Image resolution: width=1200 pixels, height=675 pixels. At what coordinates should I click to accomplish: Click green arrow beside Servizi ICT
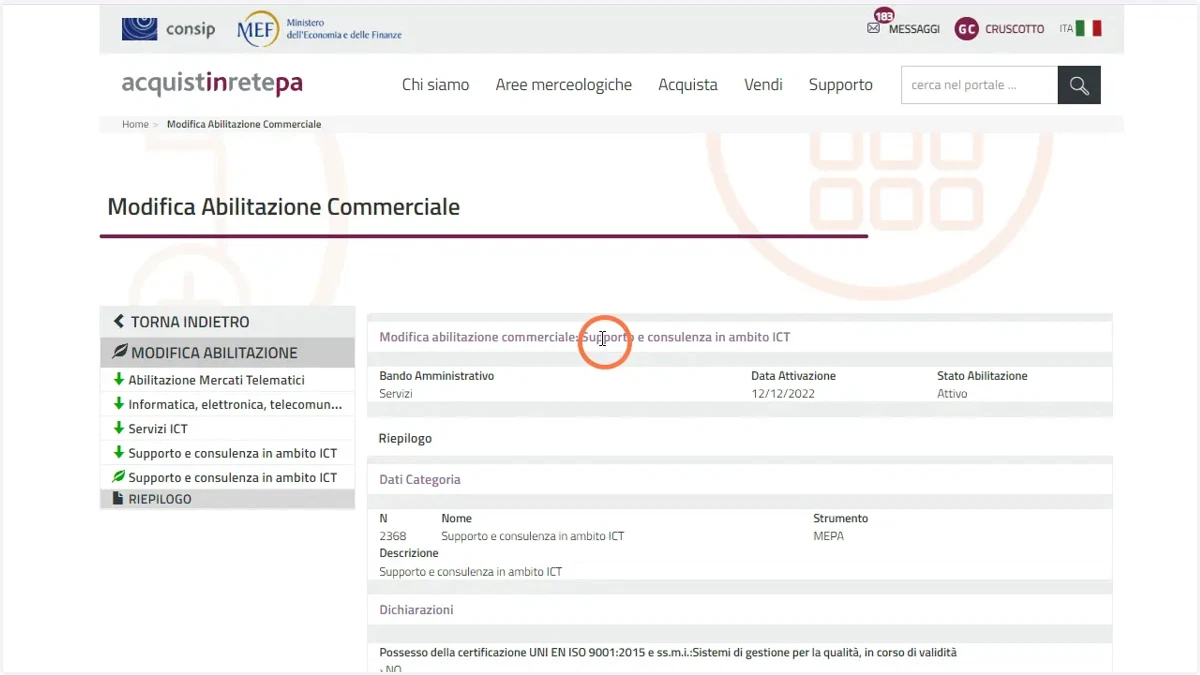(x=119, y=428)
